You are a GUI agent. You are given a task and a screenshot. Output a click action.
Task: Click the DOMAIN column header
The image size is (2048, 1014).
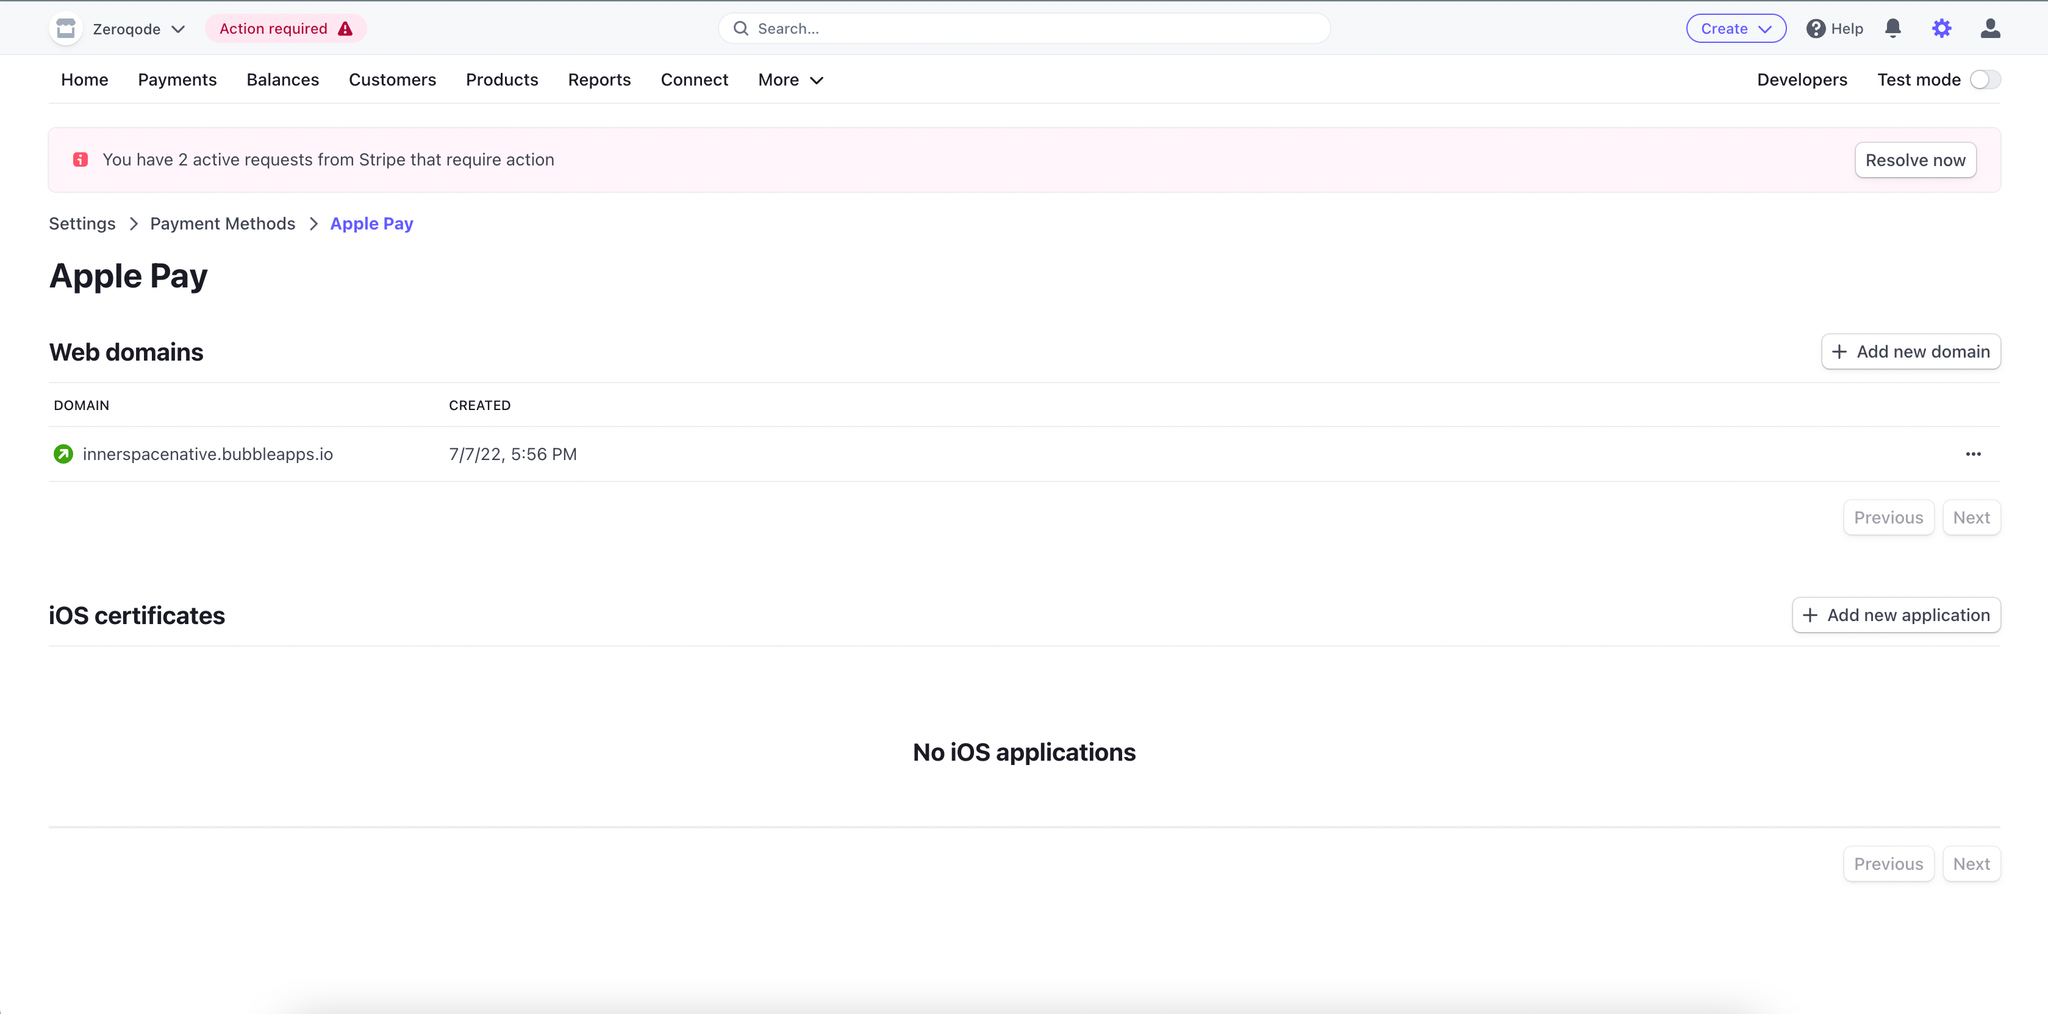click(x=82, y=405)
